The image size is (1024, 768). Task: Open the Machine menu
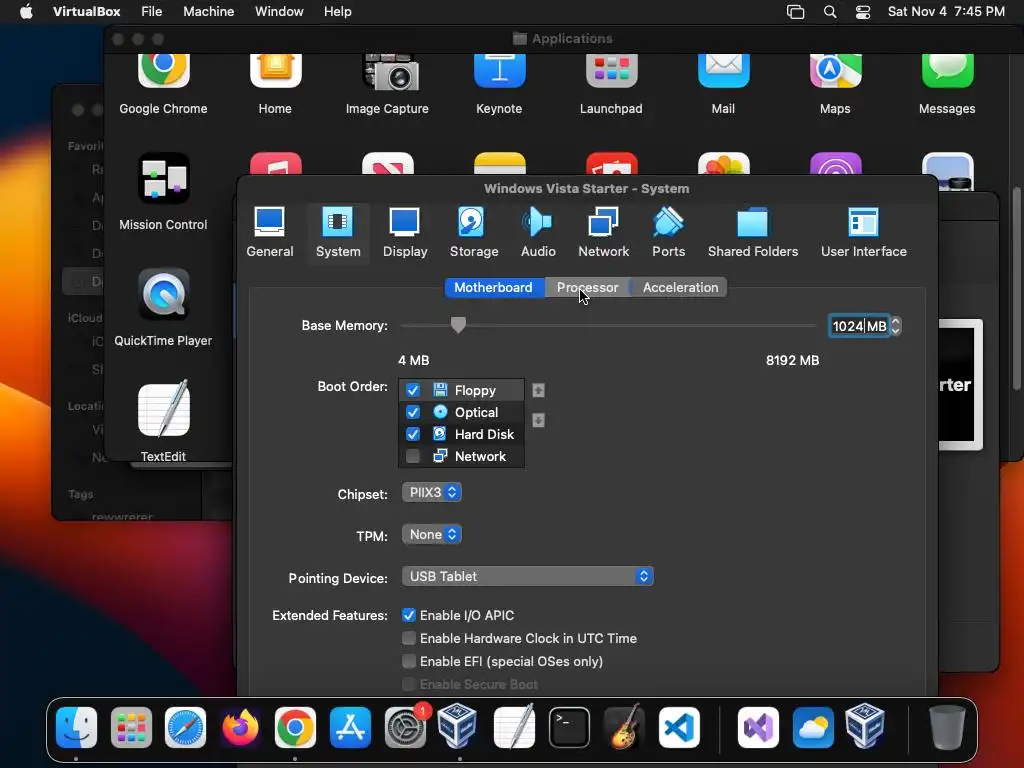(208, 12)
